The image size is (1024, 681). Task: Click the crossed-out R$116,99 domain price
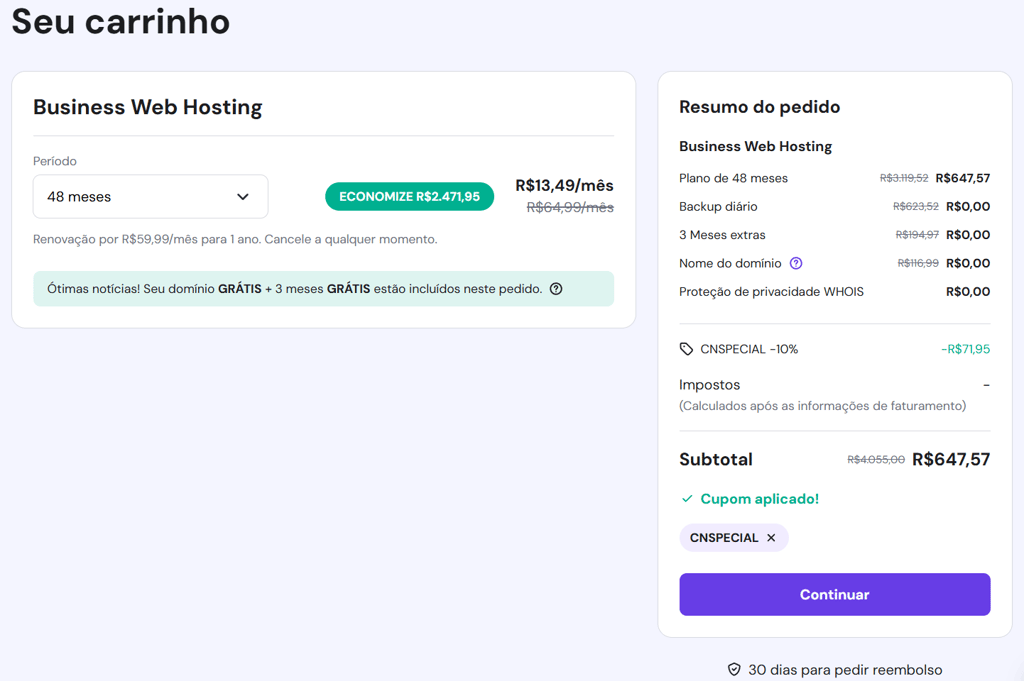(x=918, y=263)
